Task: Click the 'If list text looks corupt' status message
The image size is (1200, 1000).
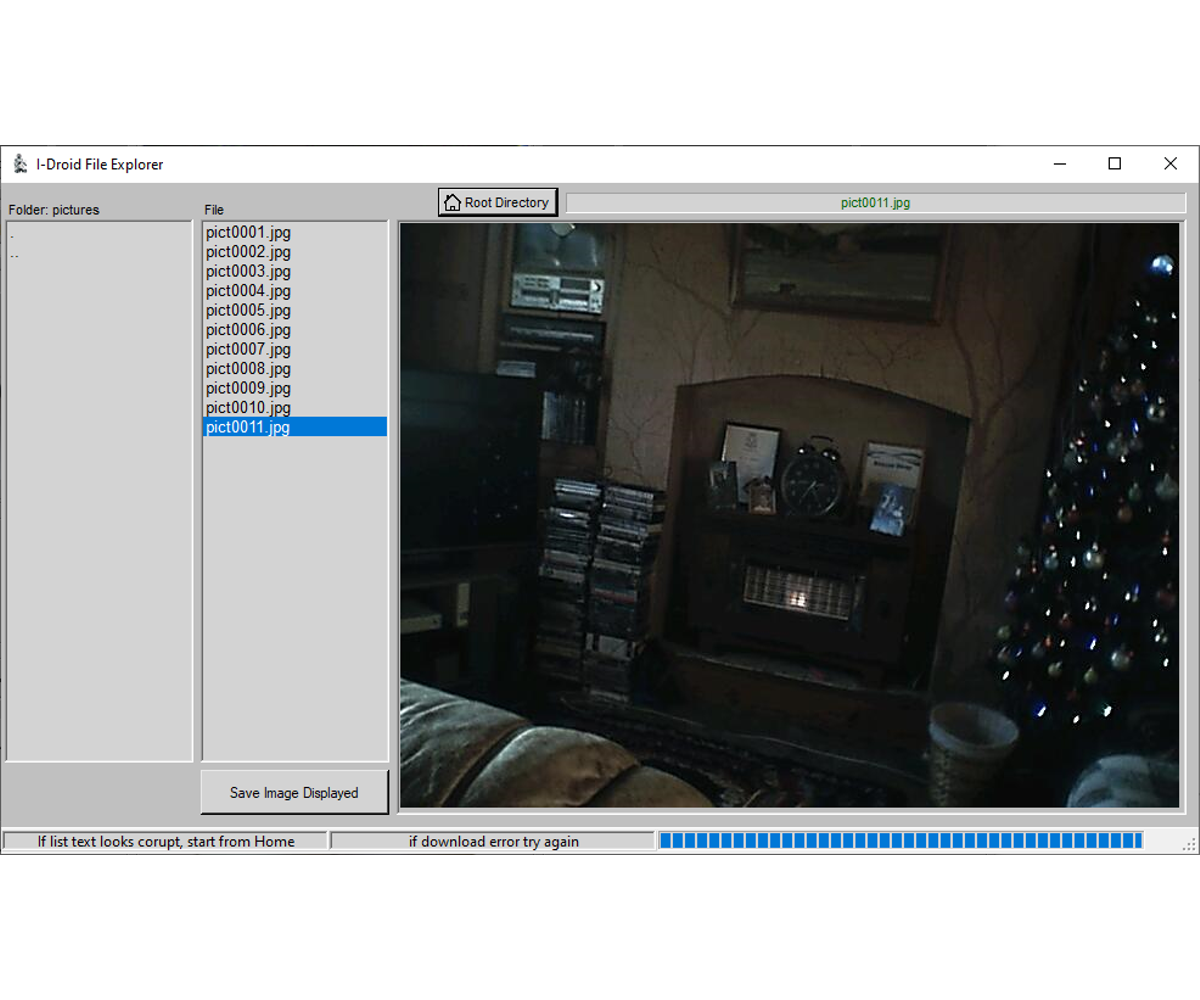Action: click(166, 841)
